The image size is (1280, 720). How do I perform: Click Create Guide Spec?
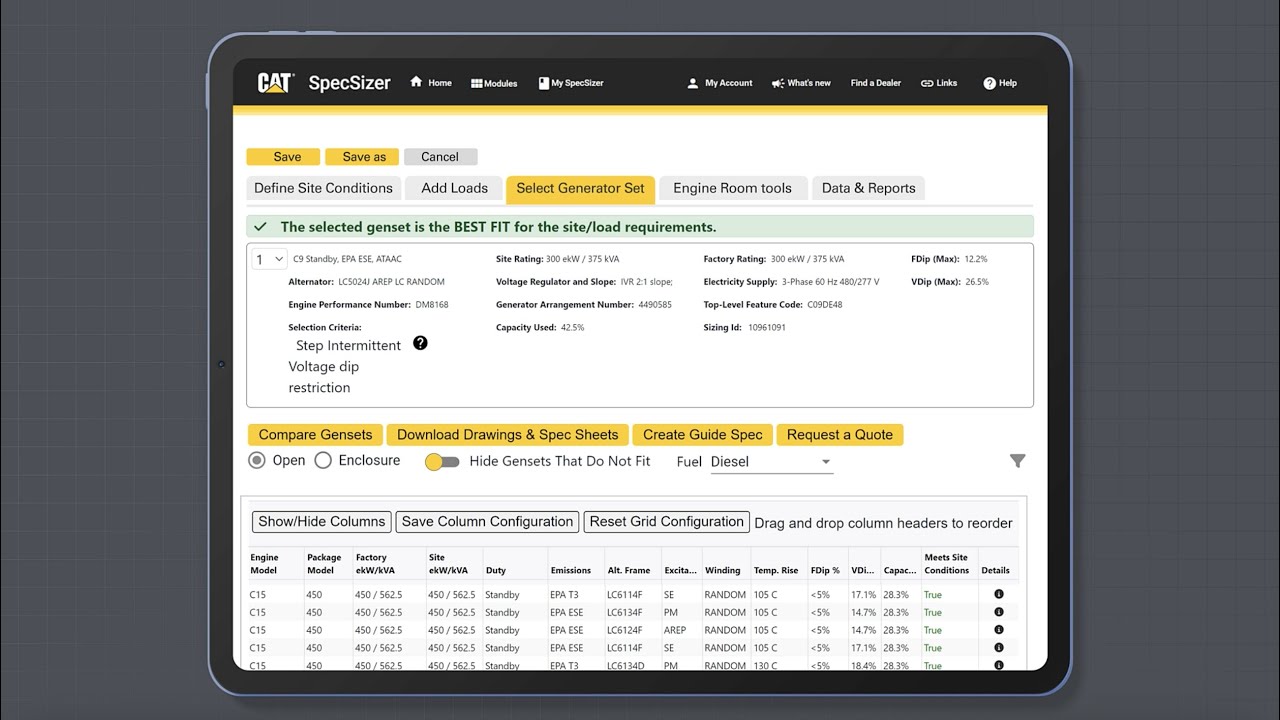(702, 435)
